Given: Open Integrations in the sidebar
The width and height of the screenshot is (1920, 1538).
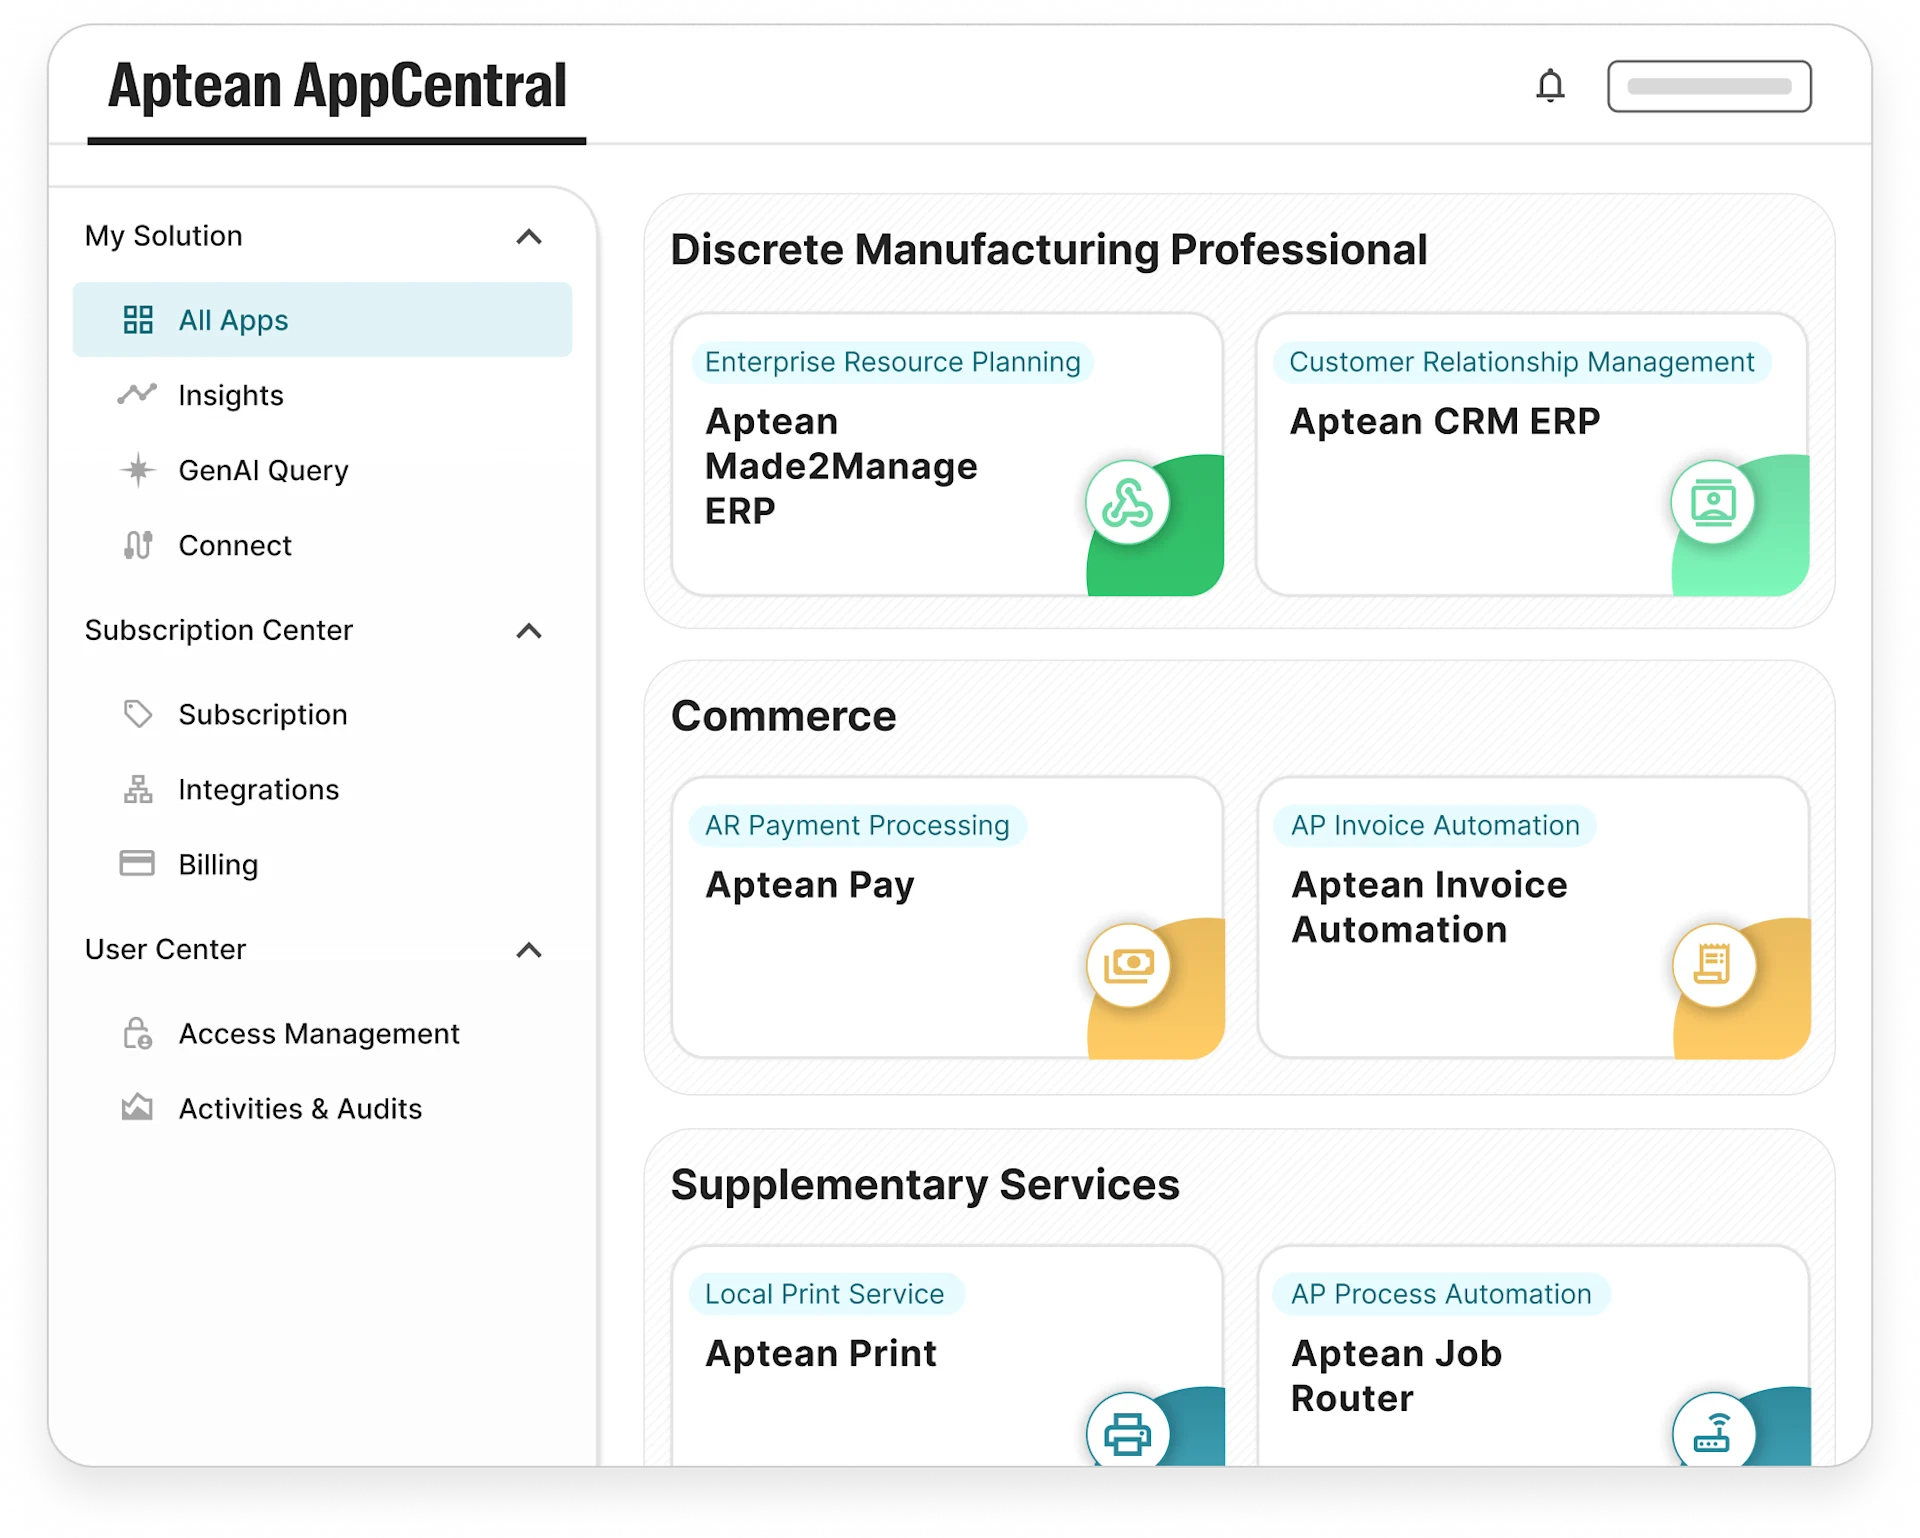Looking at the screenshot, I should coord(322,789).
